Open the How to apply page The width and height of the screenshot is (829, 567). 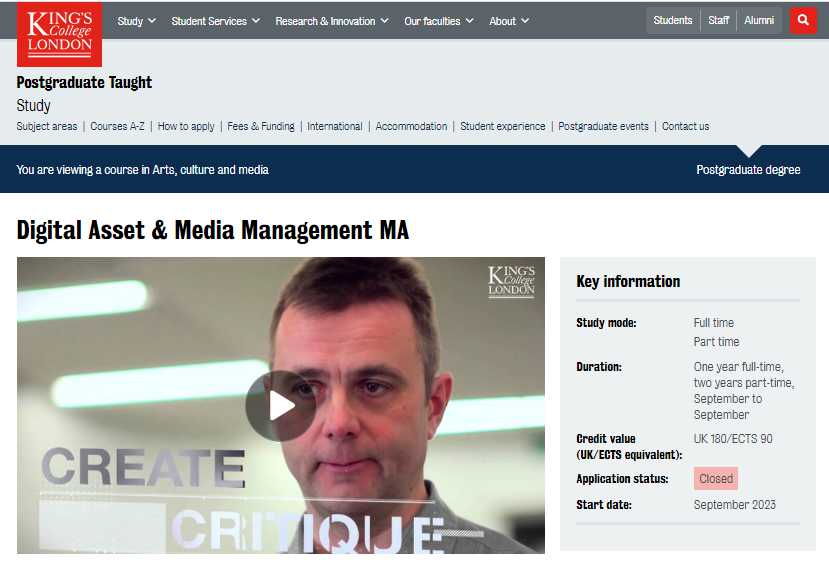point(186,127)
